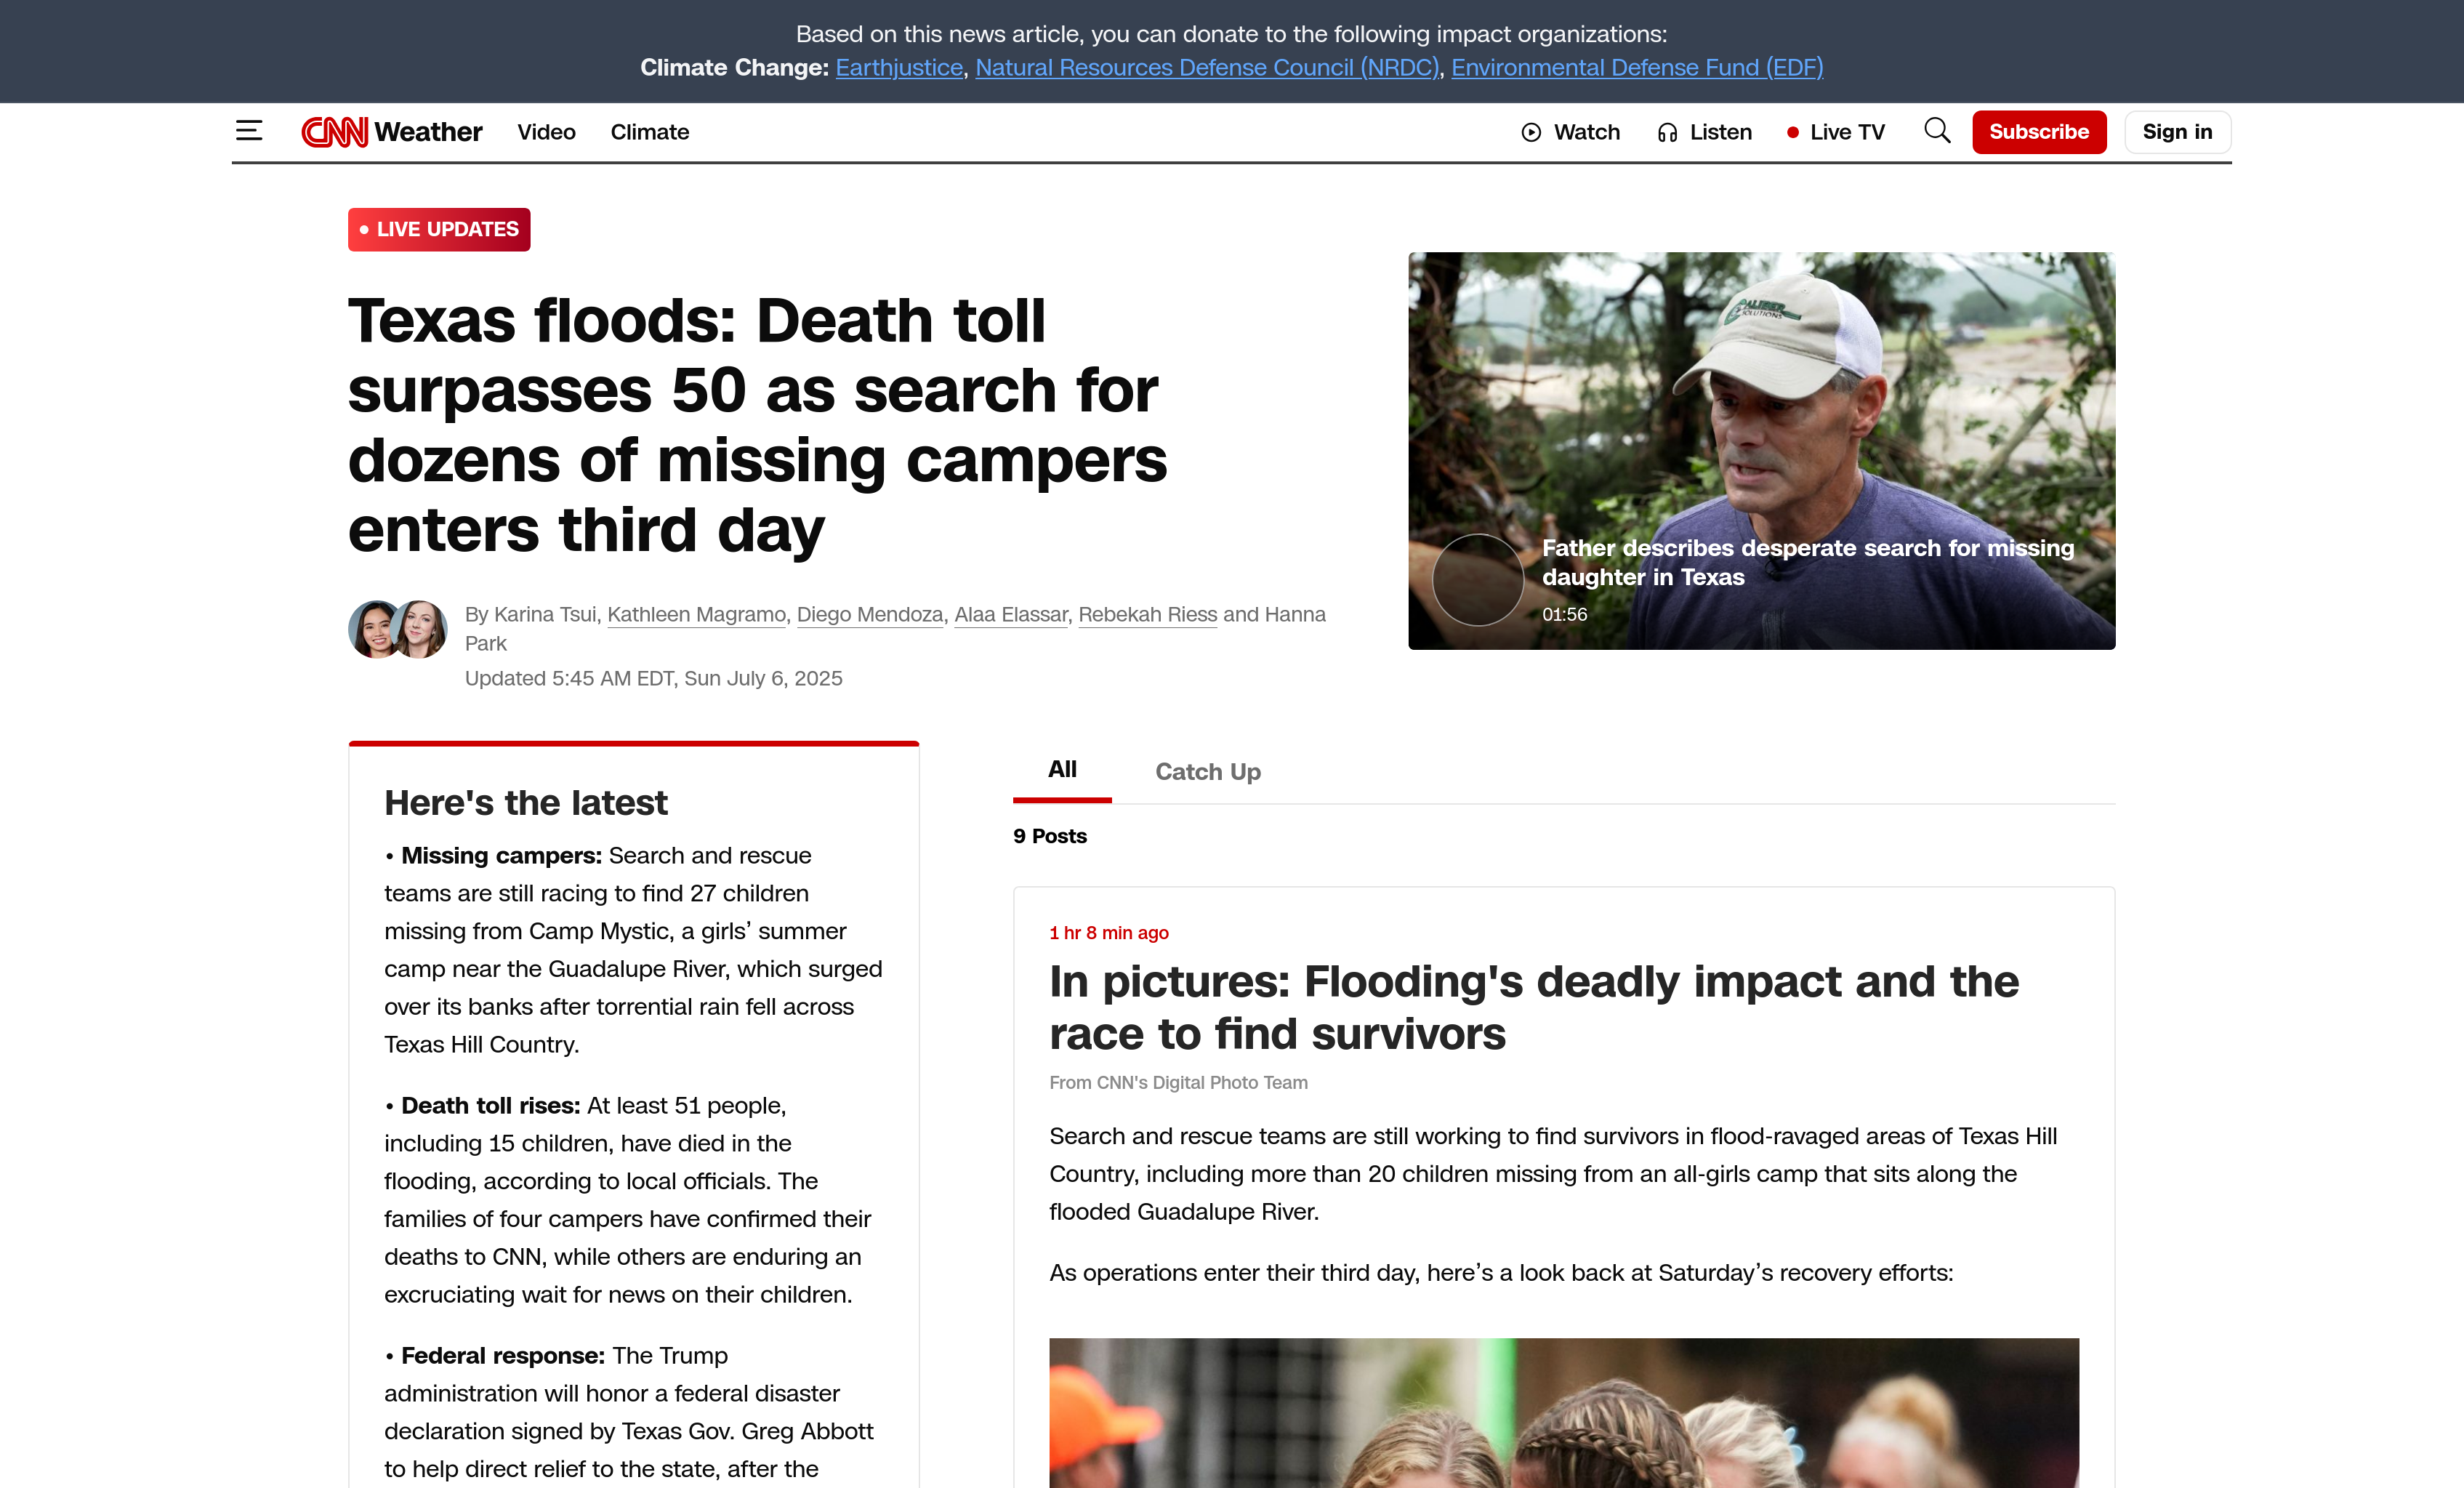Click the "Missing campers:" bullet label
The image size is (2464, 1488).
click(x=501, y=856)
